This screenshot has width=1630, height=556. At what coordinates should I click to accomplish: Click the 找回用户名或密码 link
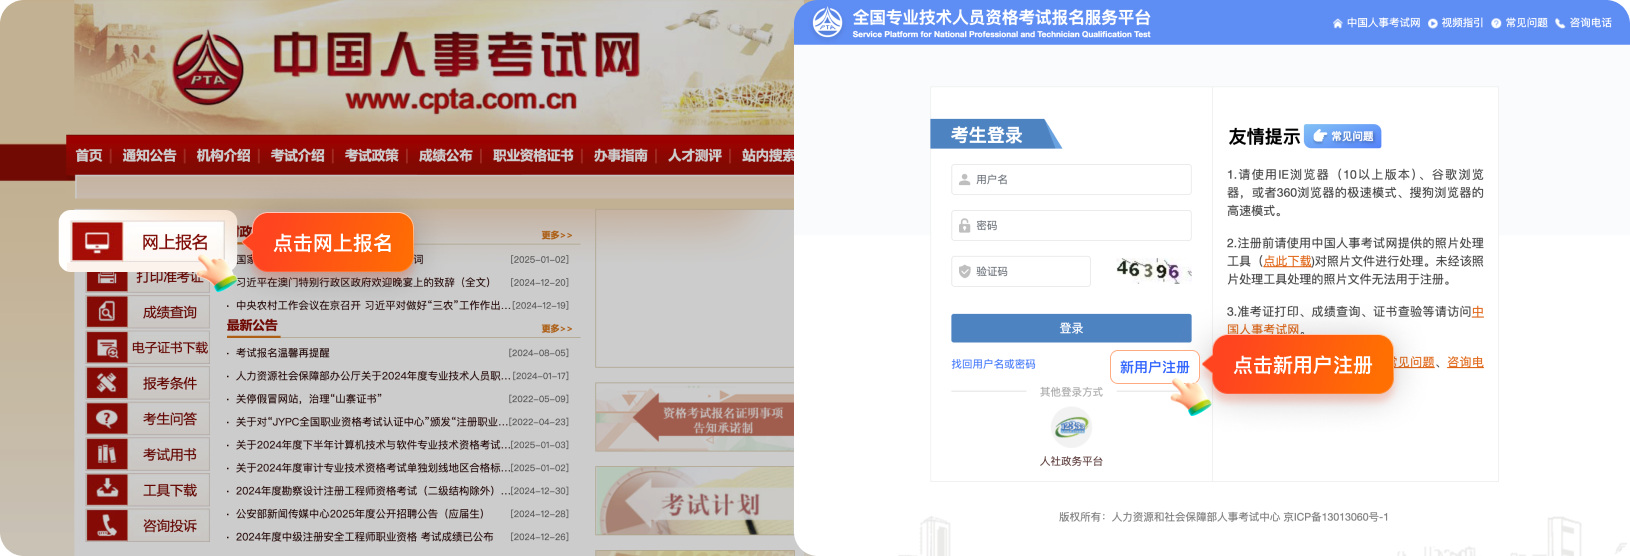pyautogui.click(x=993, y=364)
